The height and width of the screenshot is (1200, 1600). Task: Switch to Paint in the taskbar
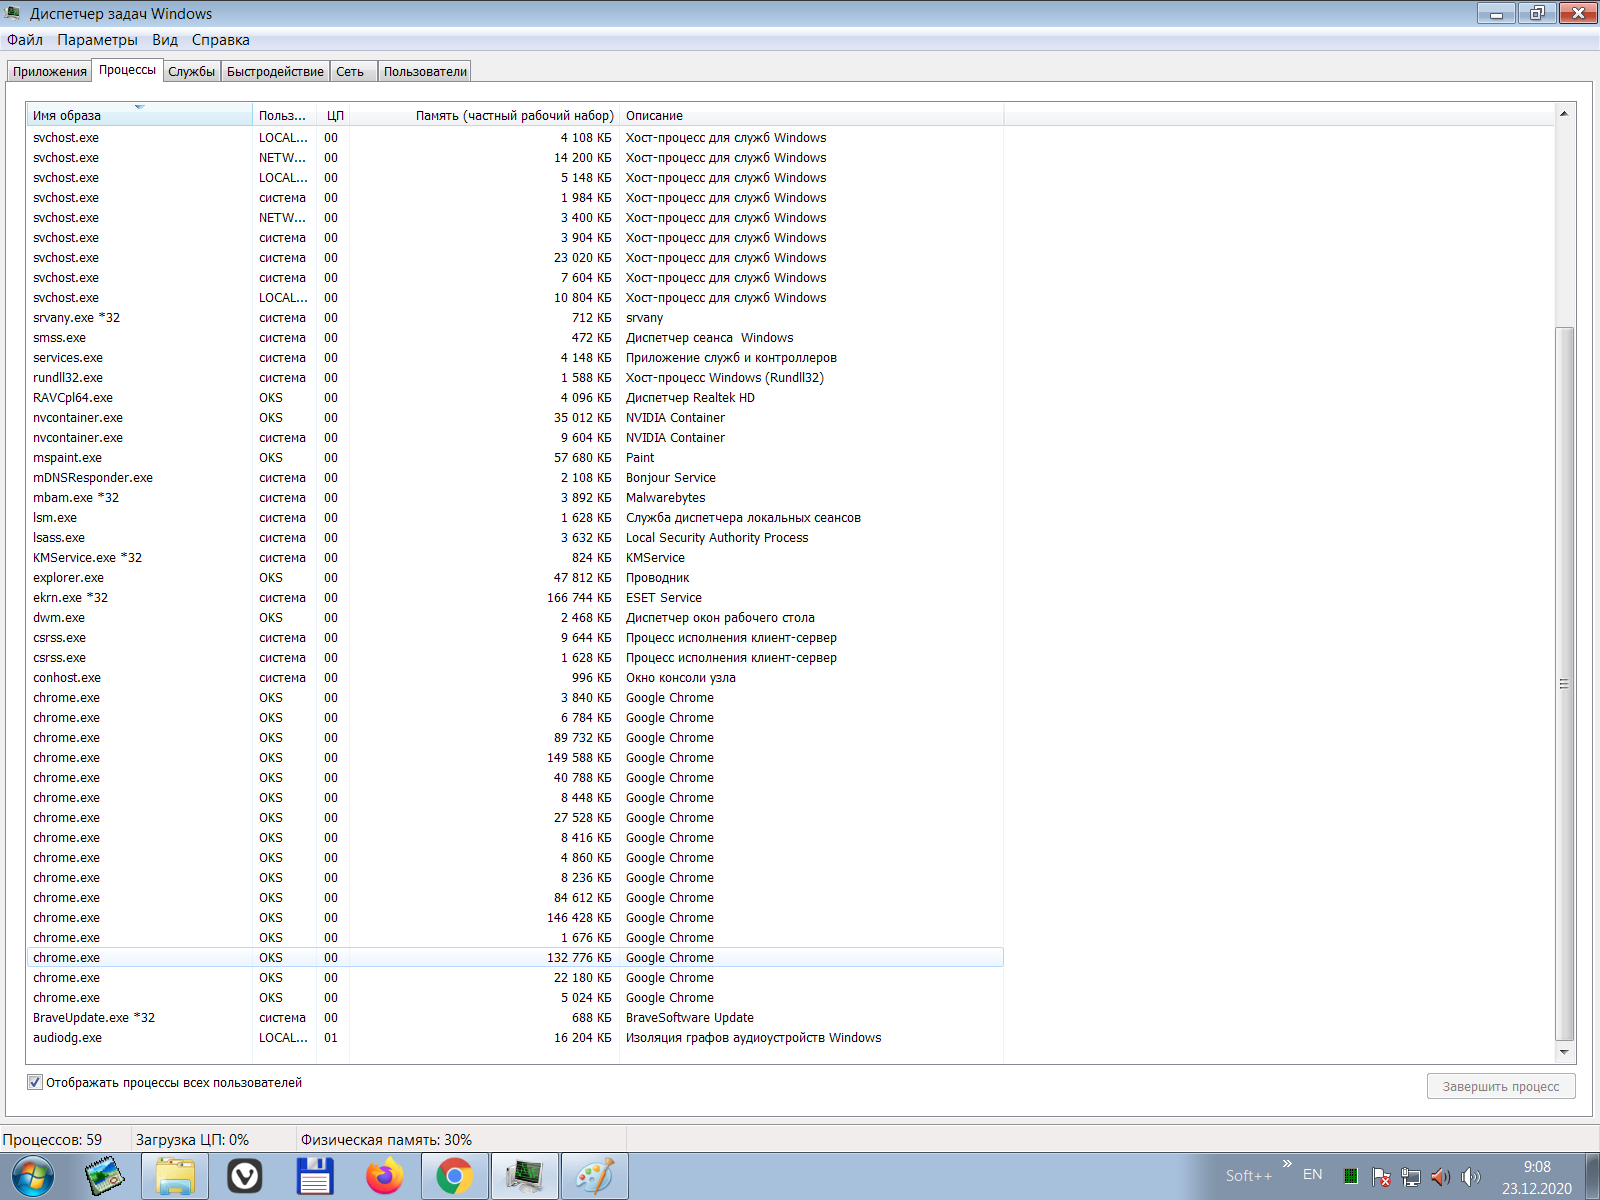tap(595, 1176)
